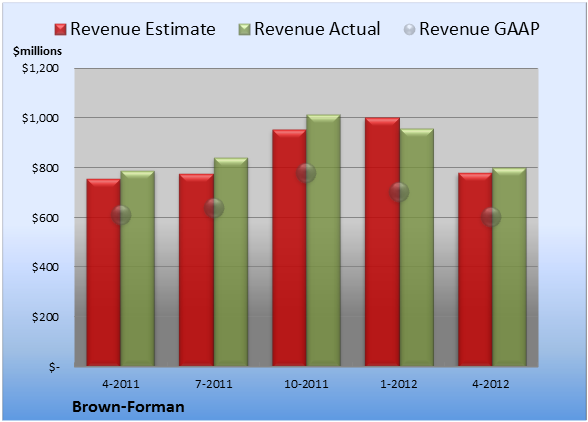Select the GAAP marker for 1-2012
The height and width of the screenshot is (422, 588).
[x=399, y=192]
